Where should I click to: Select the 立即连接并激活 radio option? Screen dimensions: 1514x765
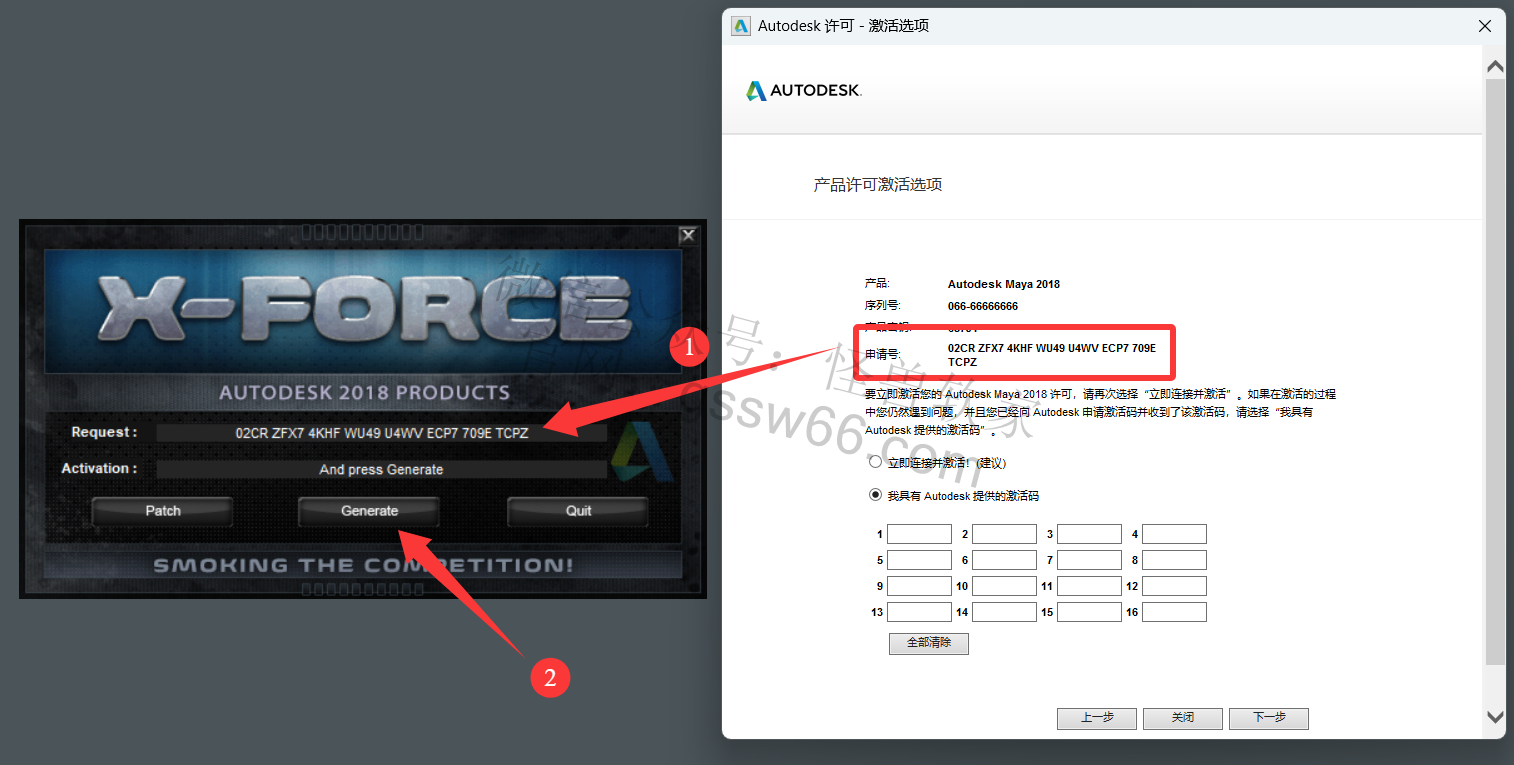point(876,463)
